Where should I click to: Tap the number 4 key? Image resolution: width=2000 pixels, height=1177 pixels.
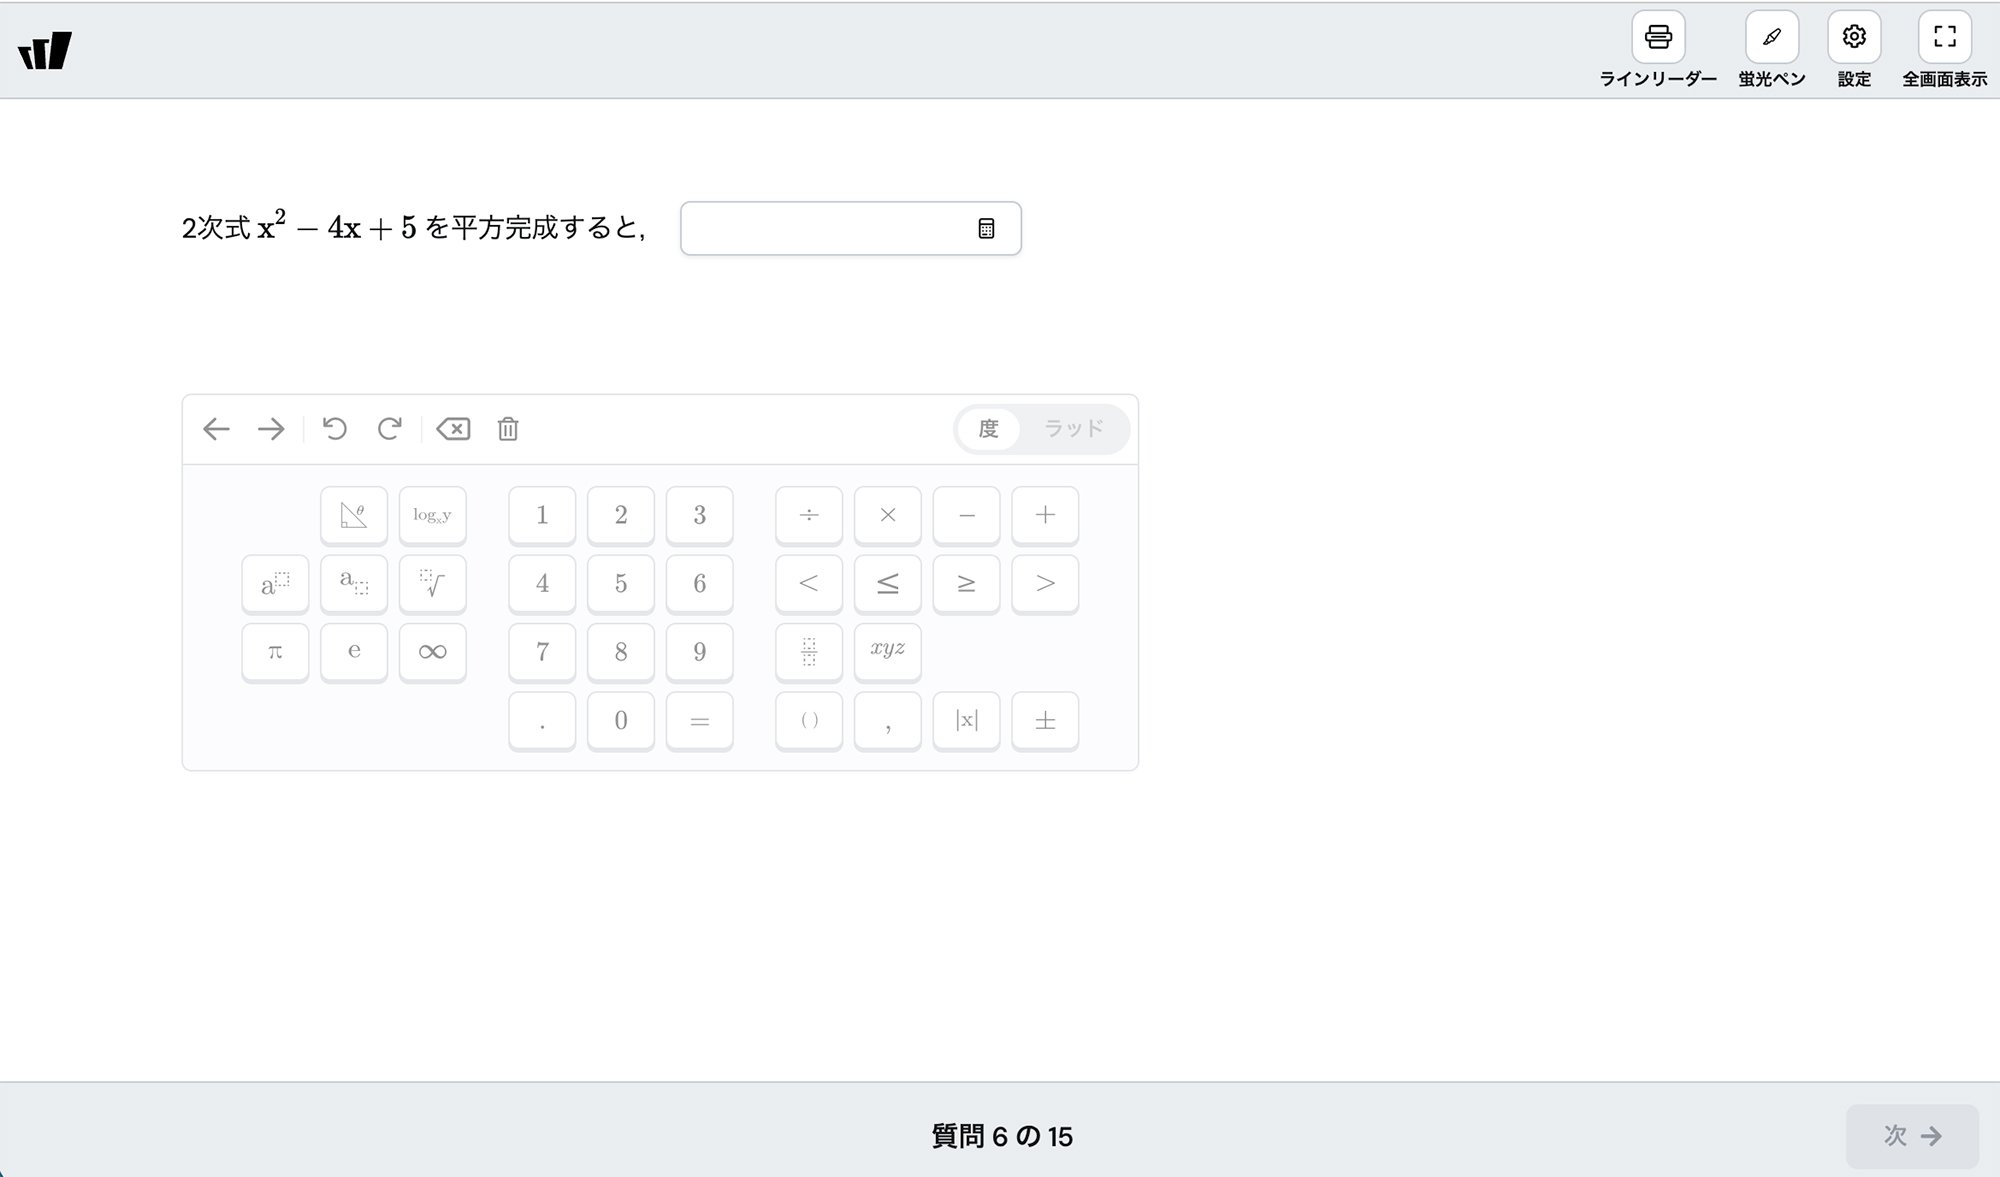click(542, 583)
